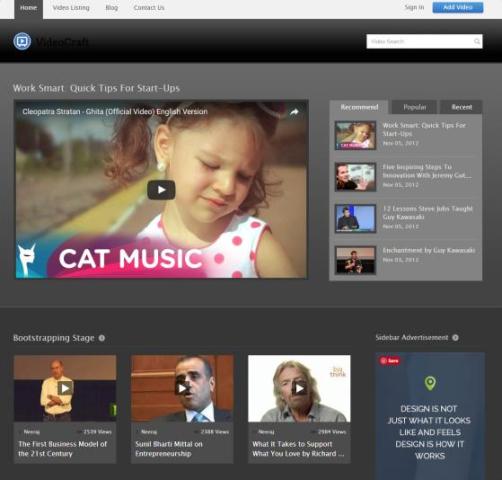Click the Work Smart Quick Tips page heading
The image size is (502, 480).
[x=96, y=88]
